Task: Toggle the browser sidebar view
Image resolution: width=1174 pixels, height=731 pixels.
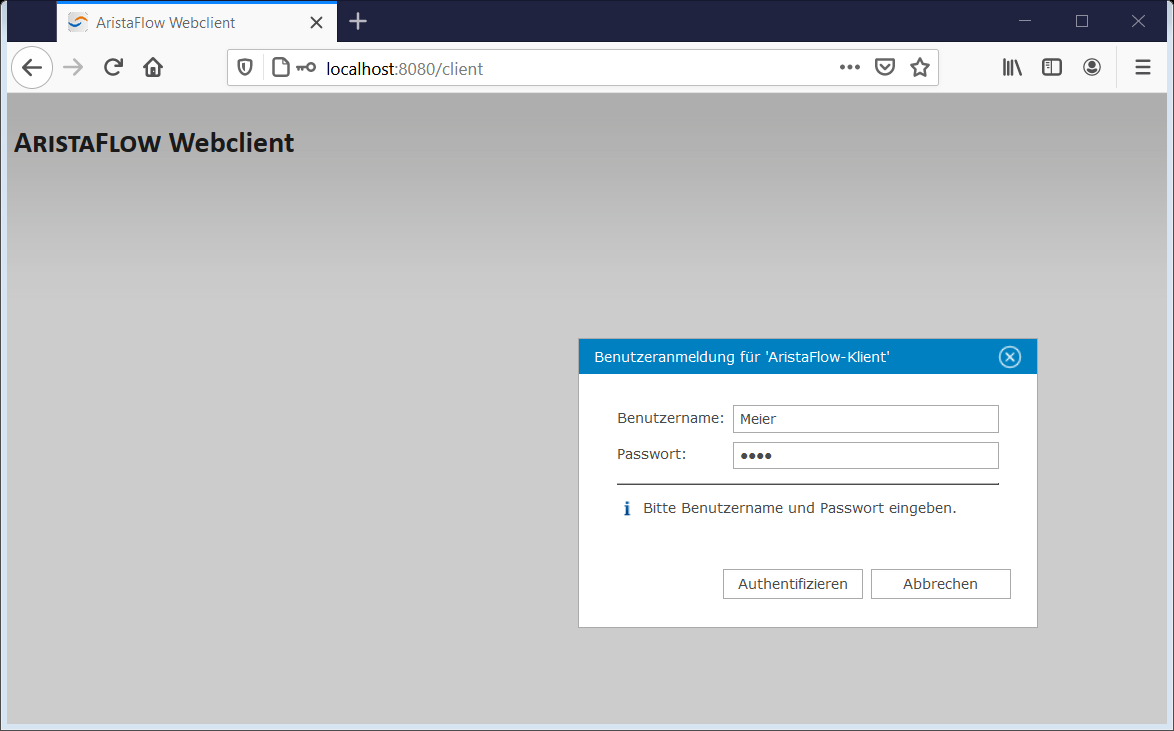Action: tap(1052, 68)
